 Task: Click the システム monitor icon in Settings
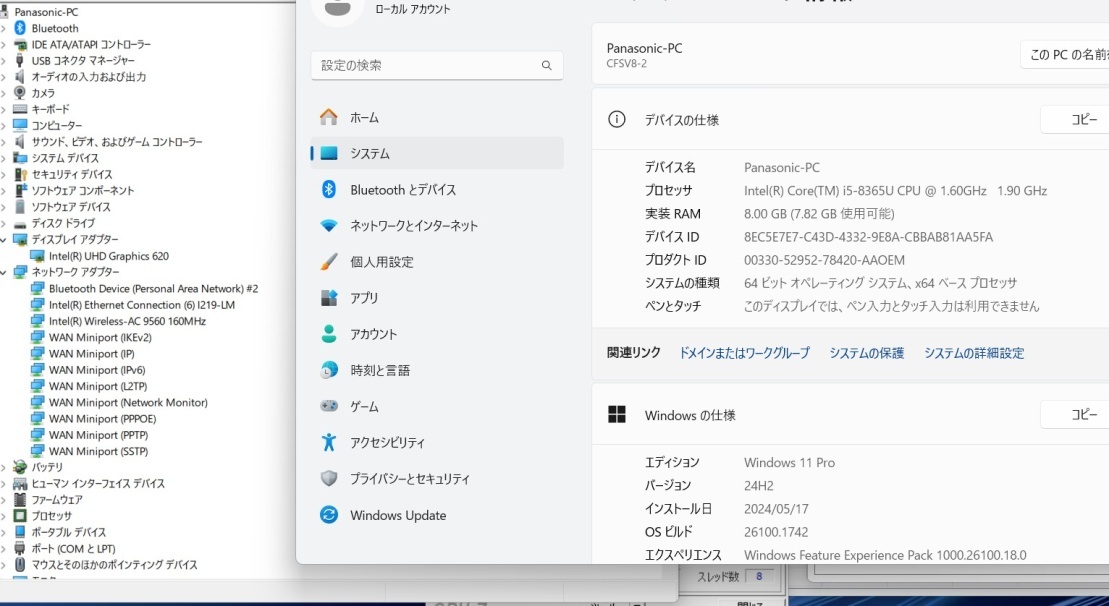click(329, 153)
